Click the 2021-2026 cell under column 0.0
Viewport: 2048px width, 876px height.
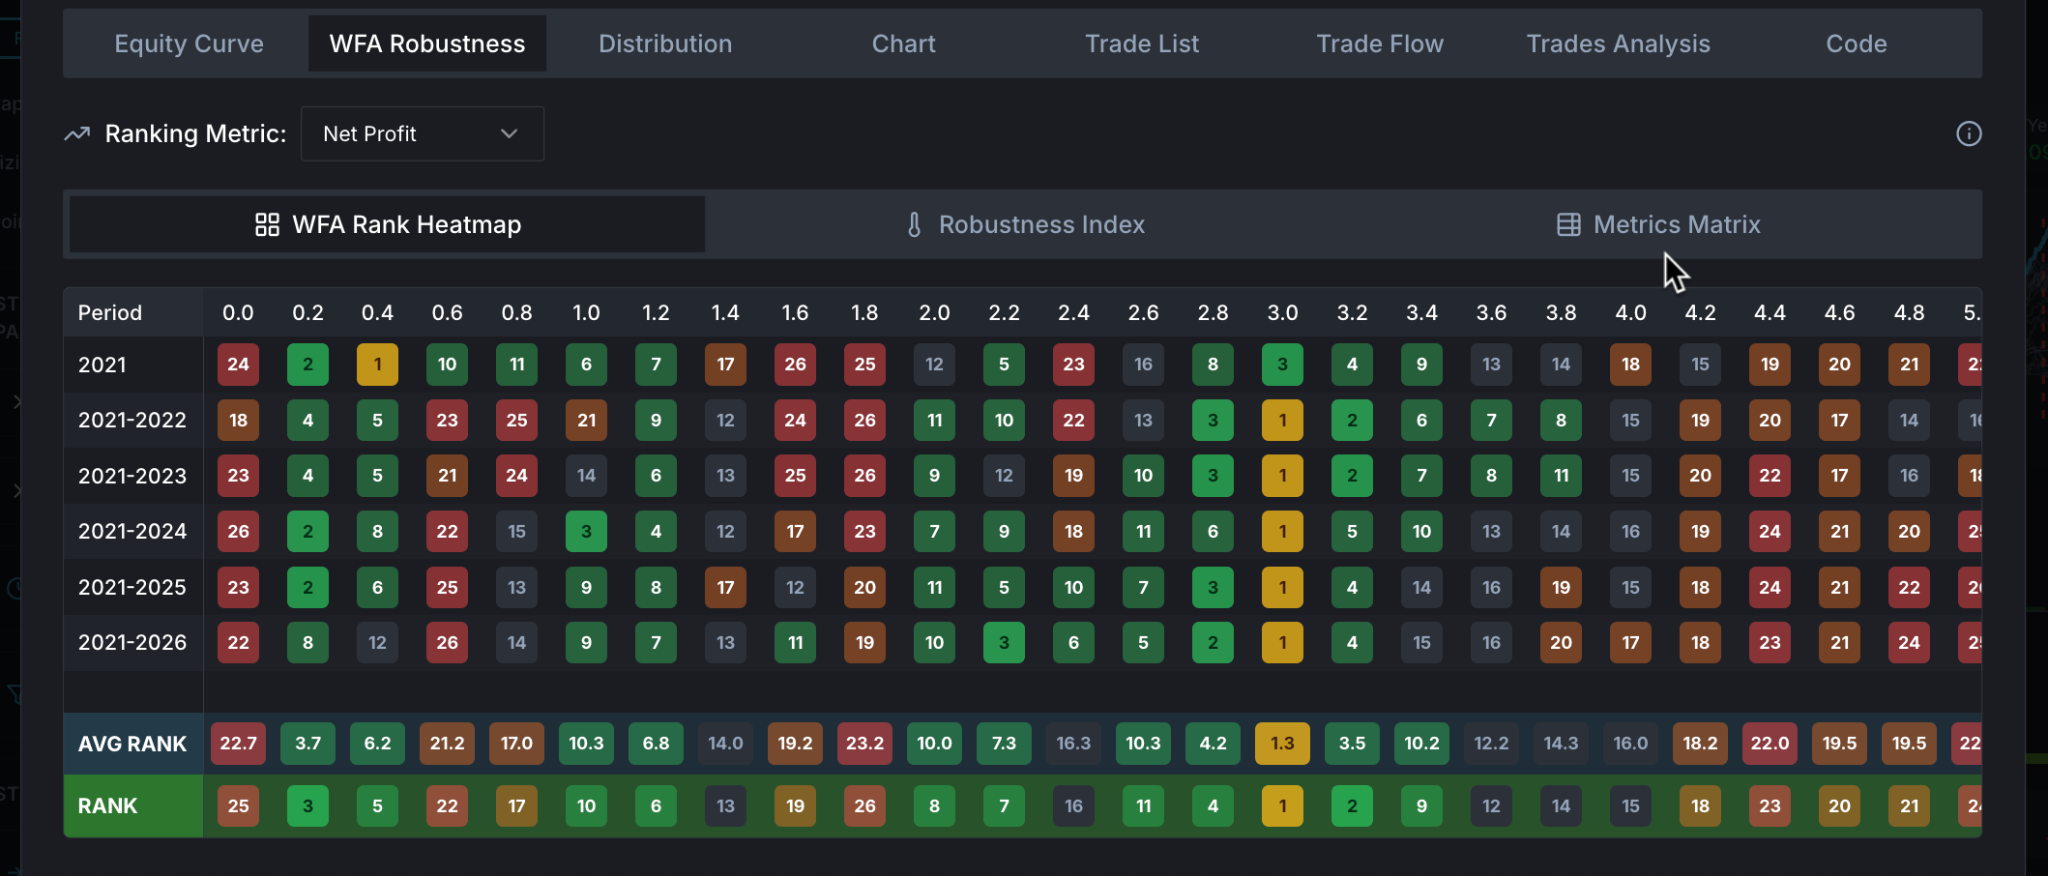coord(238,642)
